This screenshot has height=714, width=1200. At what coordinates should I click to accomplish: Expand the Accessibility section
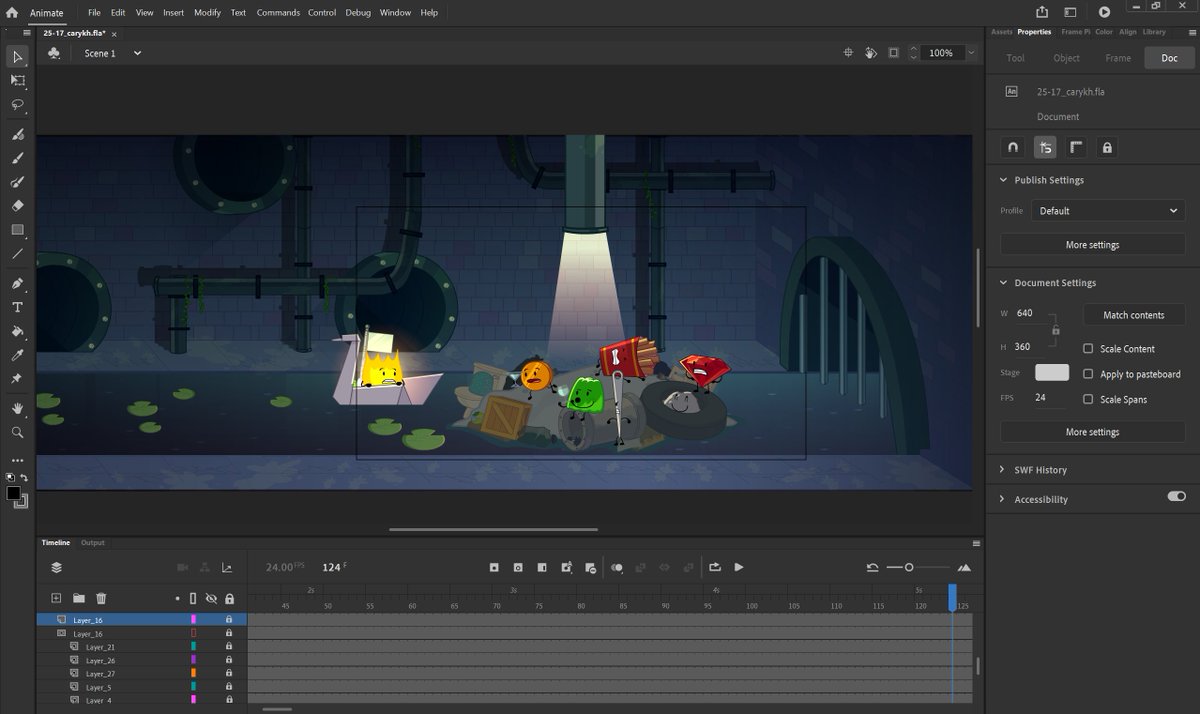point(1003,499)
